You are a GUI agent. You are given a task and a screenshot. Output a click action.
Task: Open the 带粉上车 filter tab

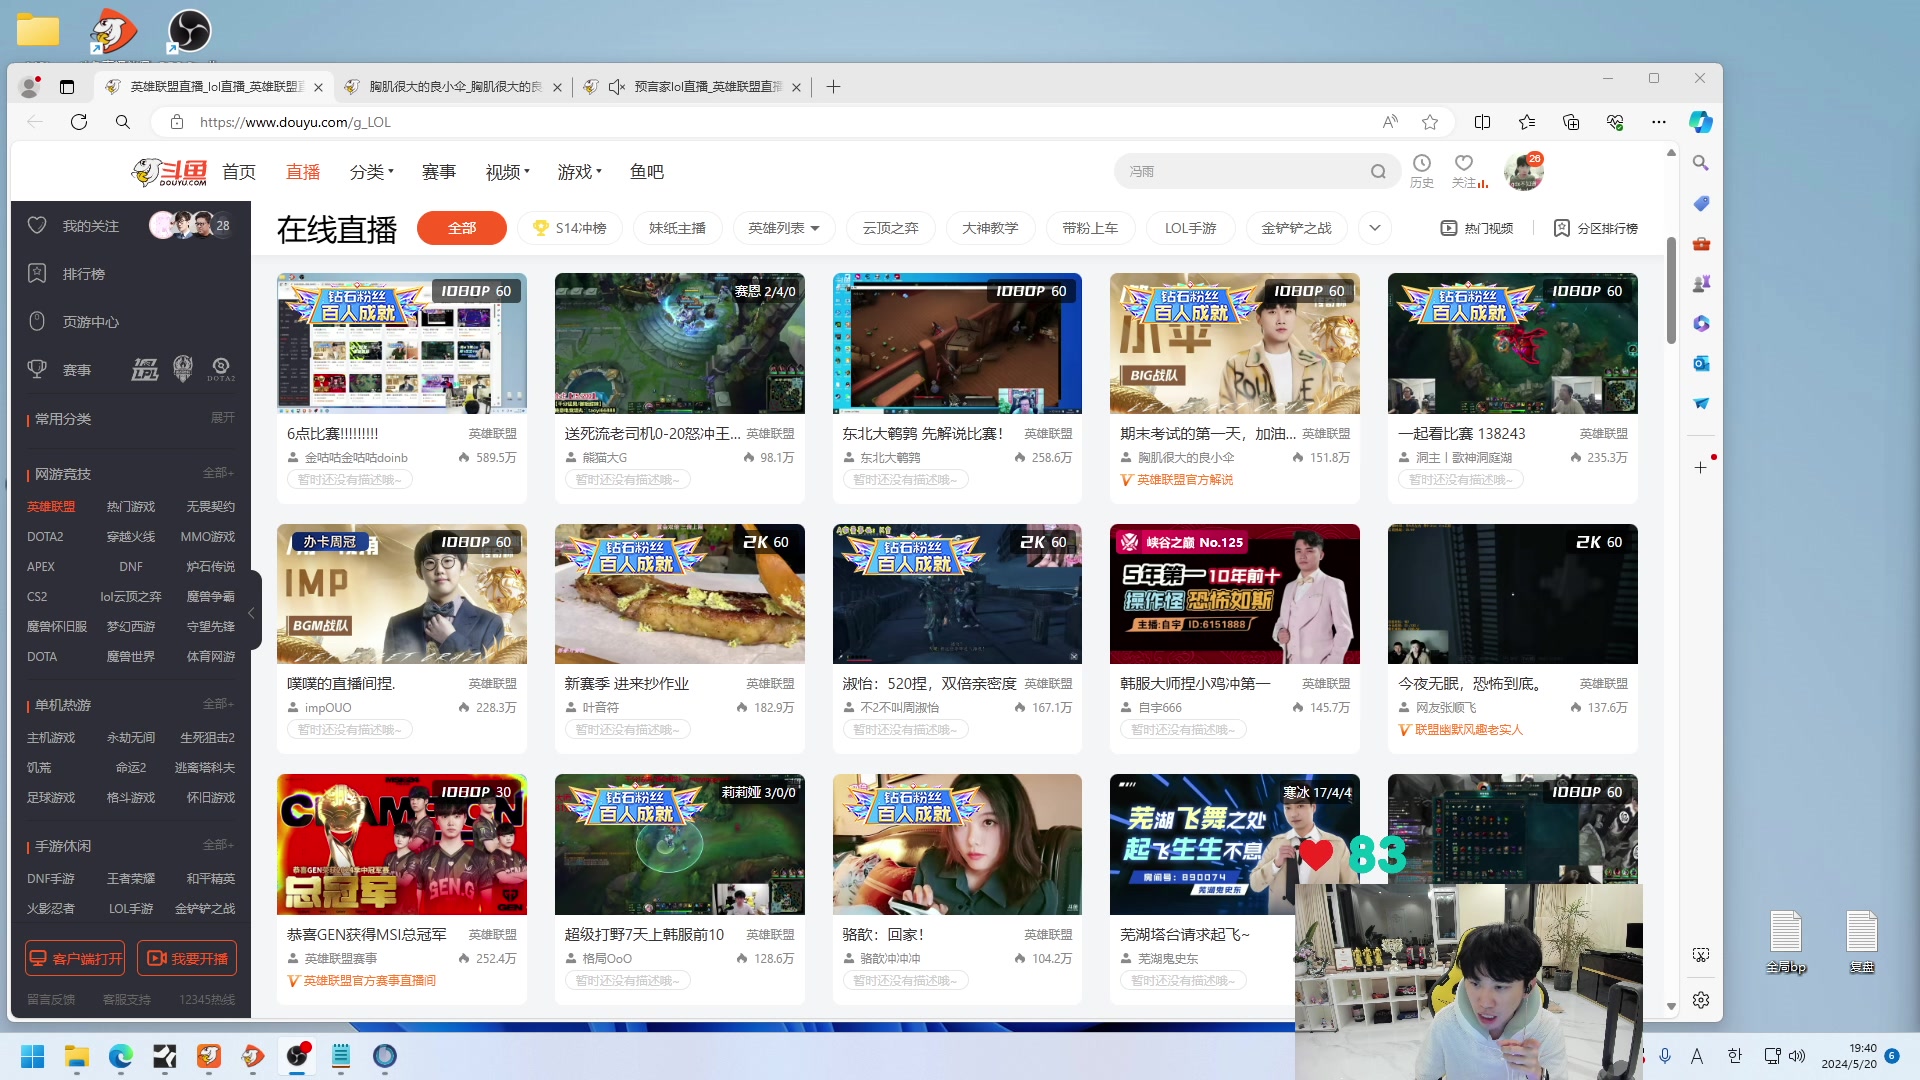click(1090, 228)
